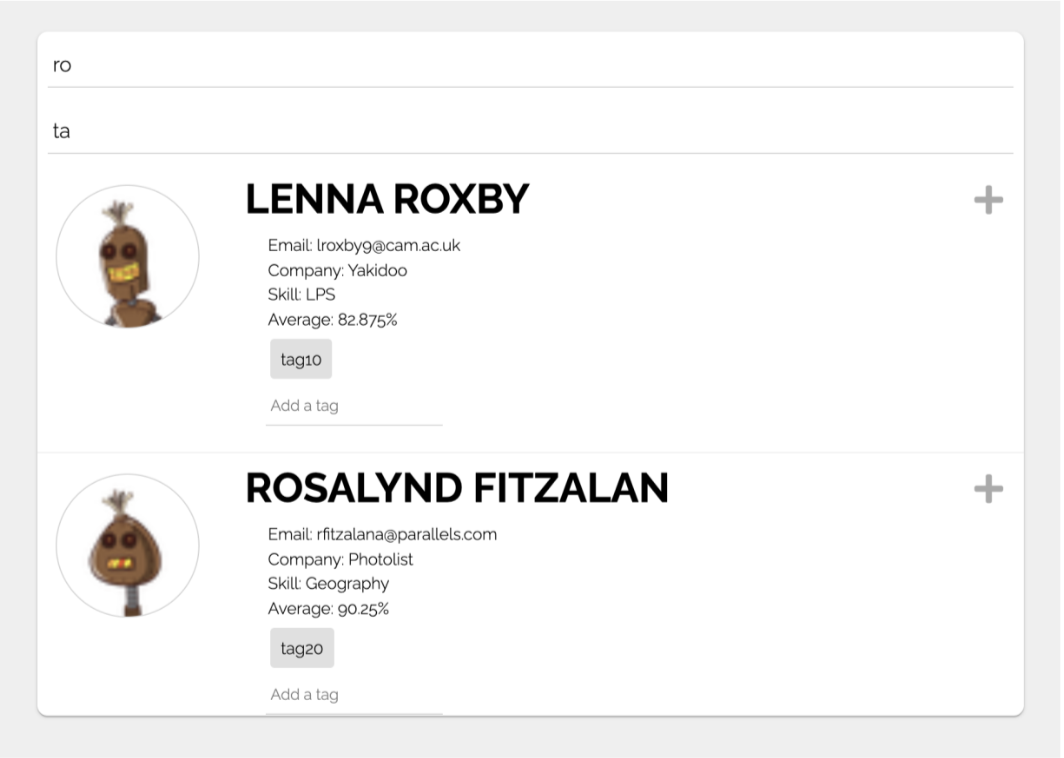The width and height of the screenshot is (1064, 758).
Task: Click Rosalynd Fitzalan's robot avatar
Action: click(x=128, y=546)
